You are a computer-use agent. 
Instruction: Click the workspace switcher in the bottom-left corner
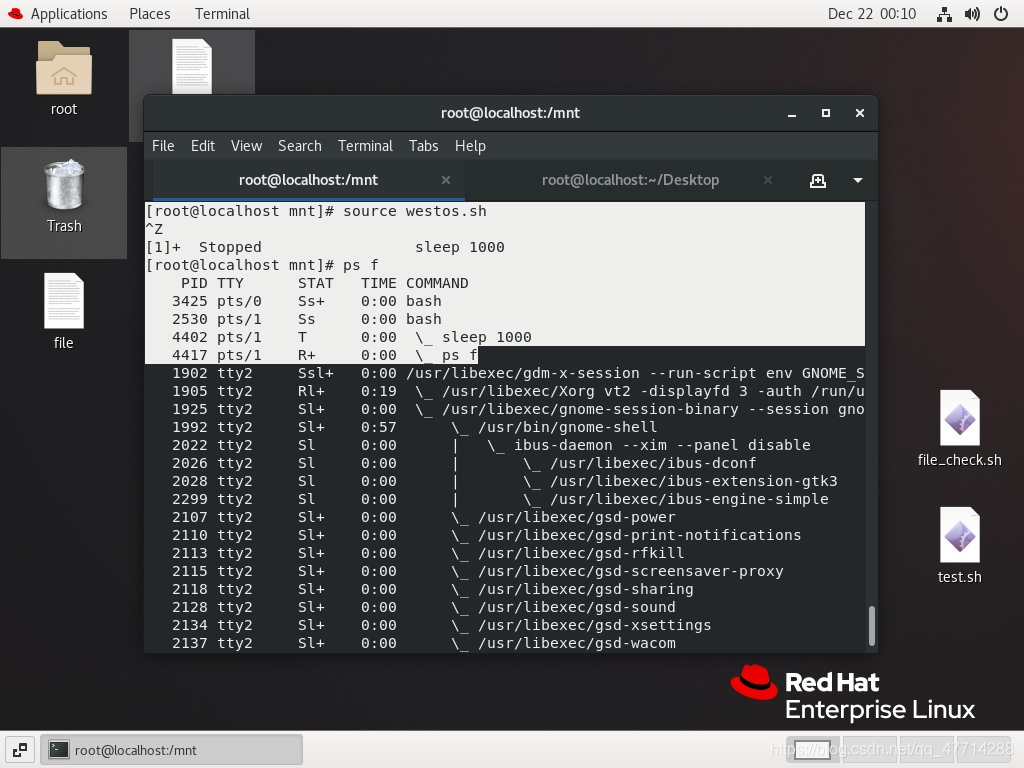20,749
